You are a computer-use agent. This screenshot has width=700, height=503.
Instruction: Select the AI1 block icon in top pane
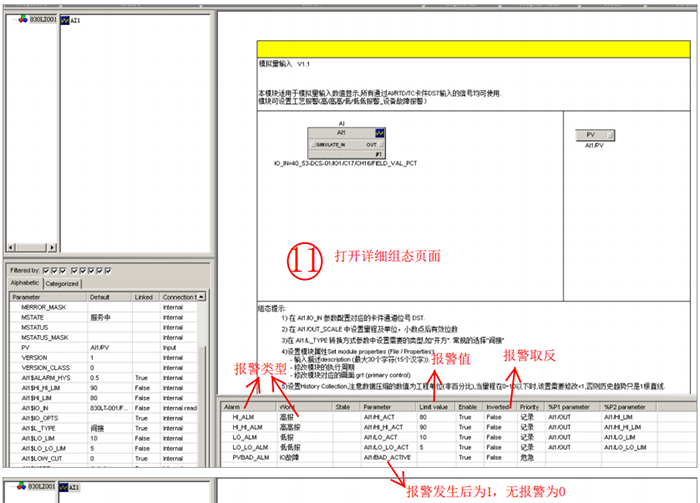66,19
